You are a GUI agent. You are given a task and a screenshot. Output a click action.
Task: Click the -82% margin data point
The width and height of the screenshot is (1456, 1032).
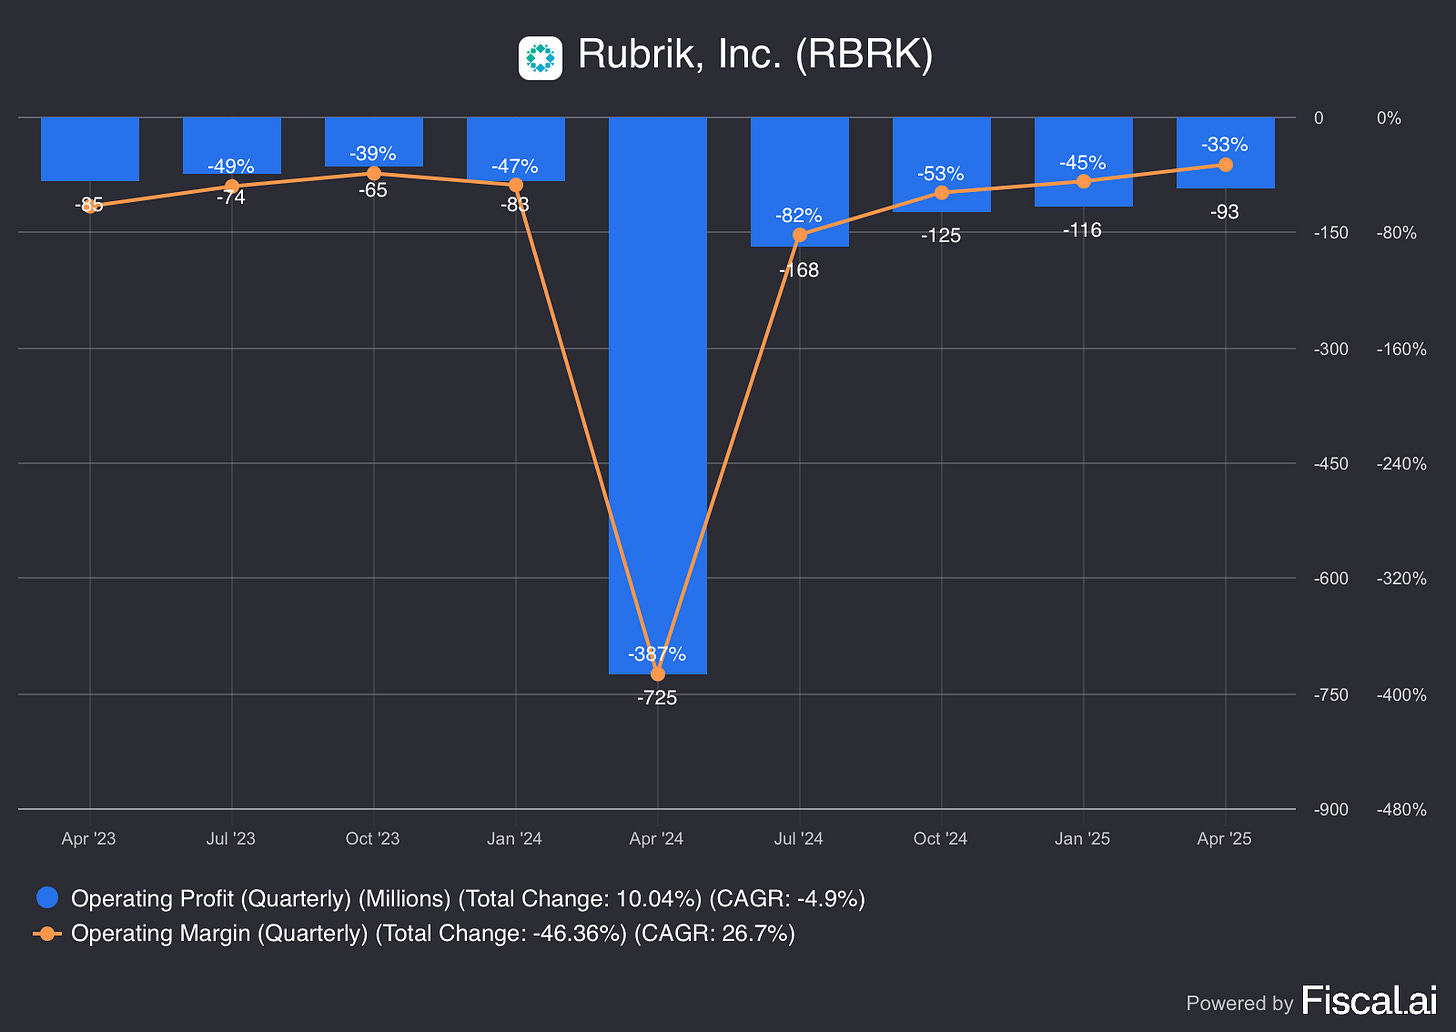click(x=799, y=235)
